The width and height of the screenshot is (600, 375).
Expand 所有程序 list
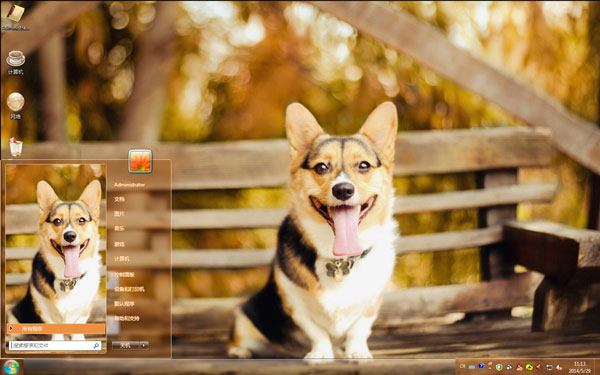[x=56, y=328]
